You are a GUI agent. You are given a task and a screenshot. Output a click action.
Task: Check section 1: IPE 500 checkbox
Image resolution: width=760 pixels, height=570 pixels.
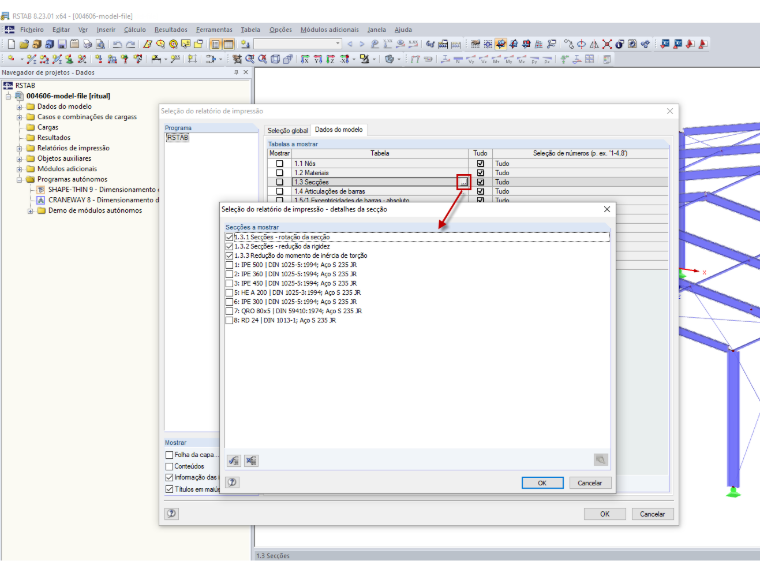(x=229, y=265)
